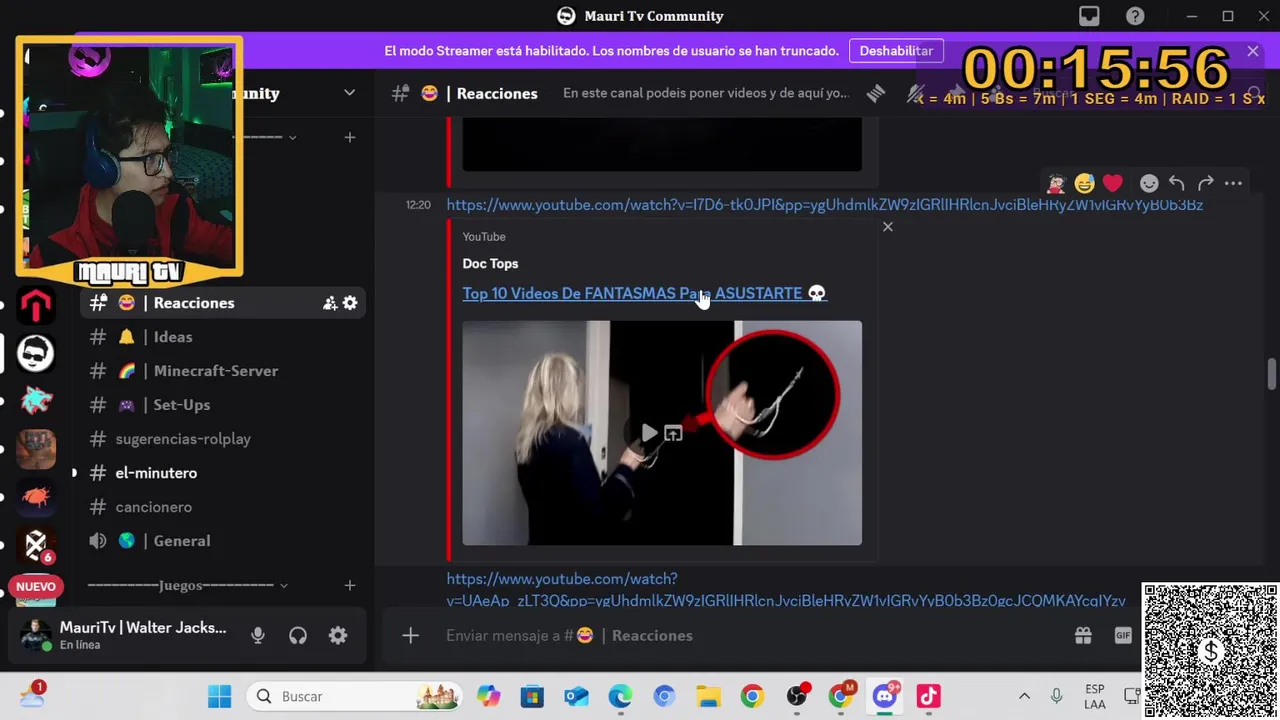Click the taskbar Buscar search box
1280x720 pixels.
355,696
